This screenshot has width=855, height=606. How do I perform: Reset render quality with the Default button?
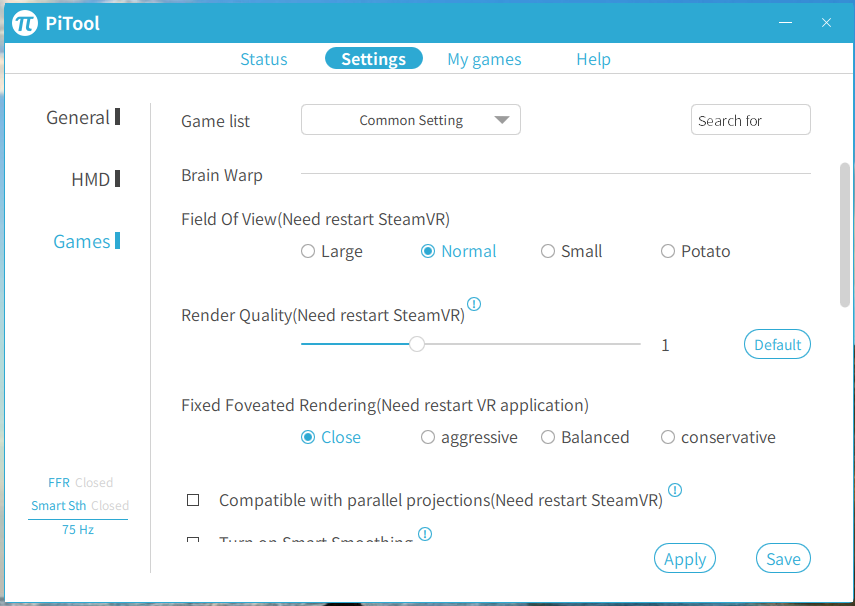pos(777,344)
